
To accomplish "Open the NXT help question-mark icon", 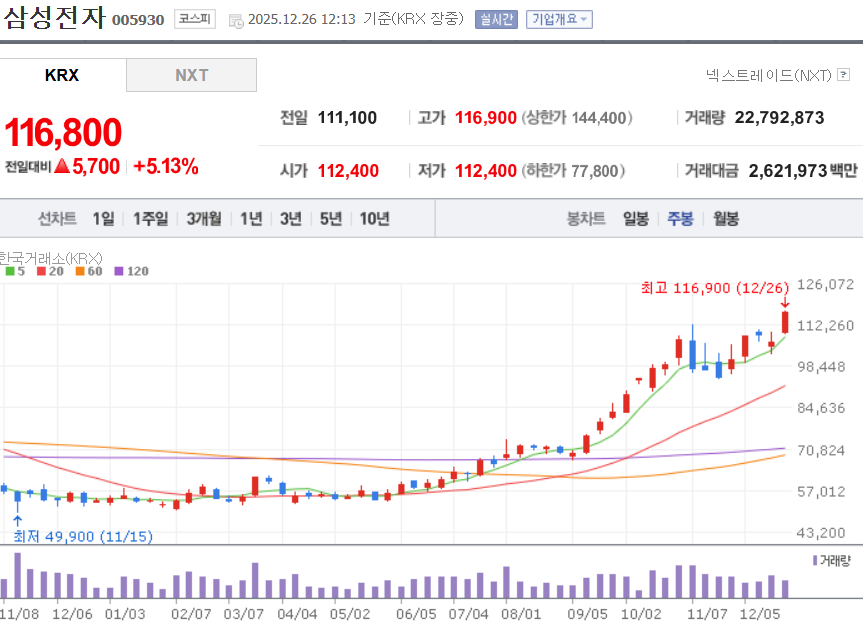I will [843, 74].
